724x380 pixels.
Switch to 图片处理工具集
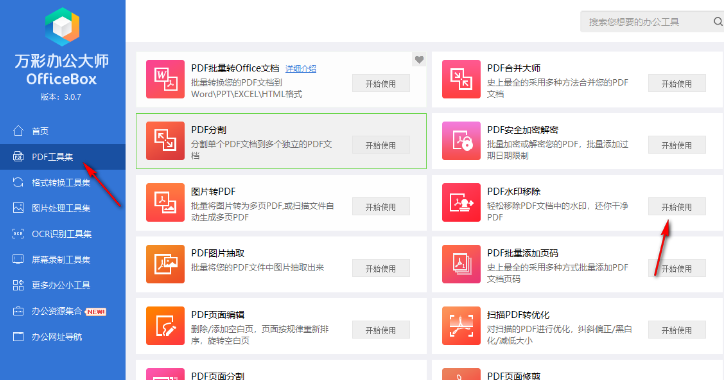click(62, 208)
